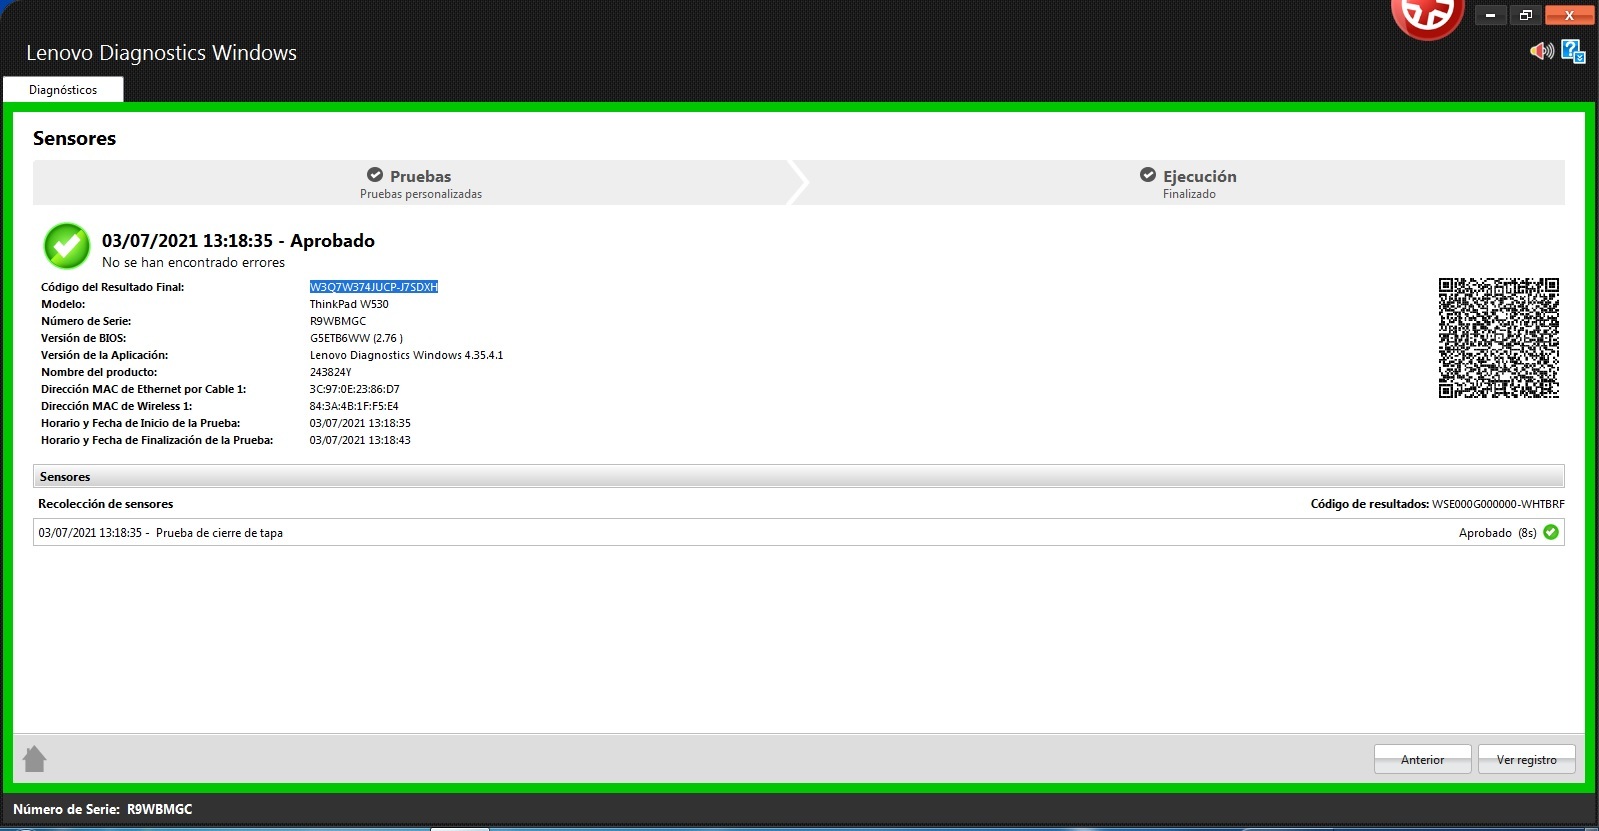The image size is (1599, 831).
Task: Click the BIOS version G5ETB6WW (2.76)
Action: click(356, 338)
